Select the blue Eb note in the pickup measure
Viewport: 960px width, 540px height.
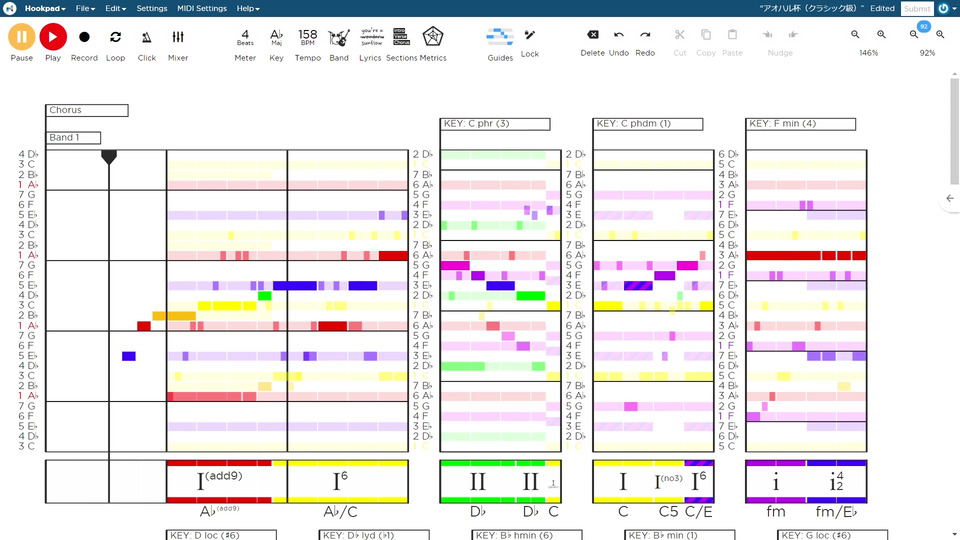click(129, 356)
